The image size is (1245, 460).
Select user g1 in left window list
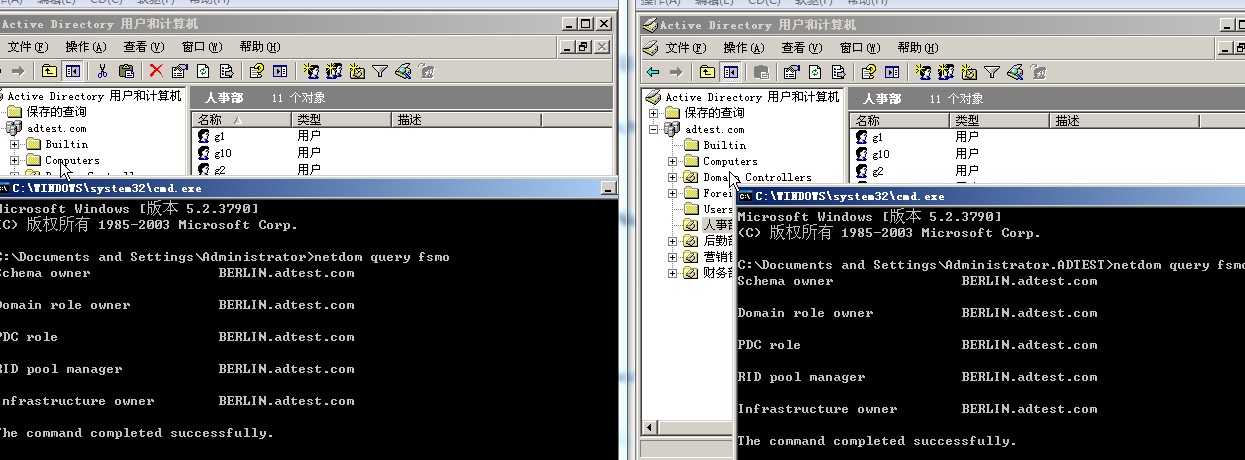(220, 136)
